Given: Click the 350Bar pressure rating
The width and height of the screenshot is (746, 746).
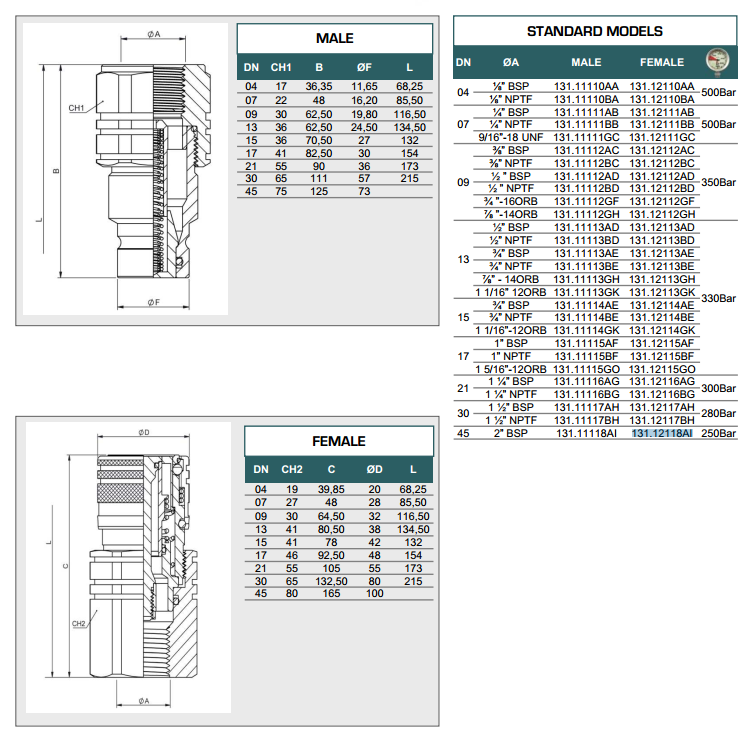Looking at the screenshot, I should (717, 183).
